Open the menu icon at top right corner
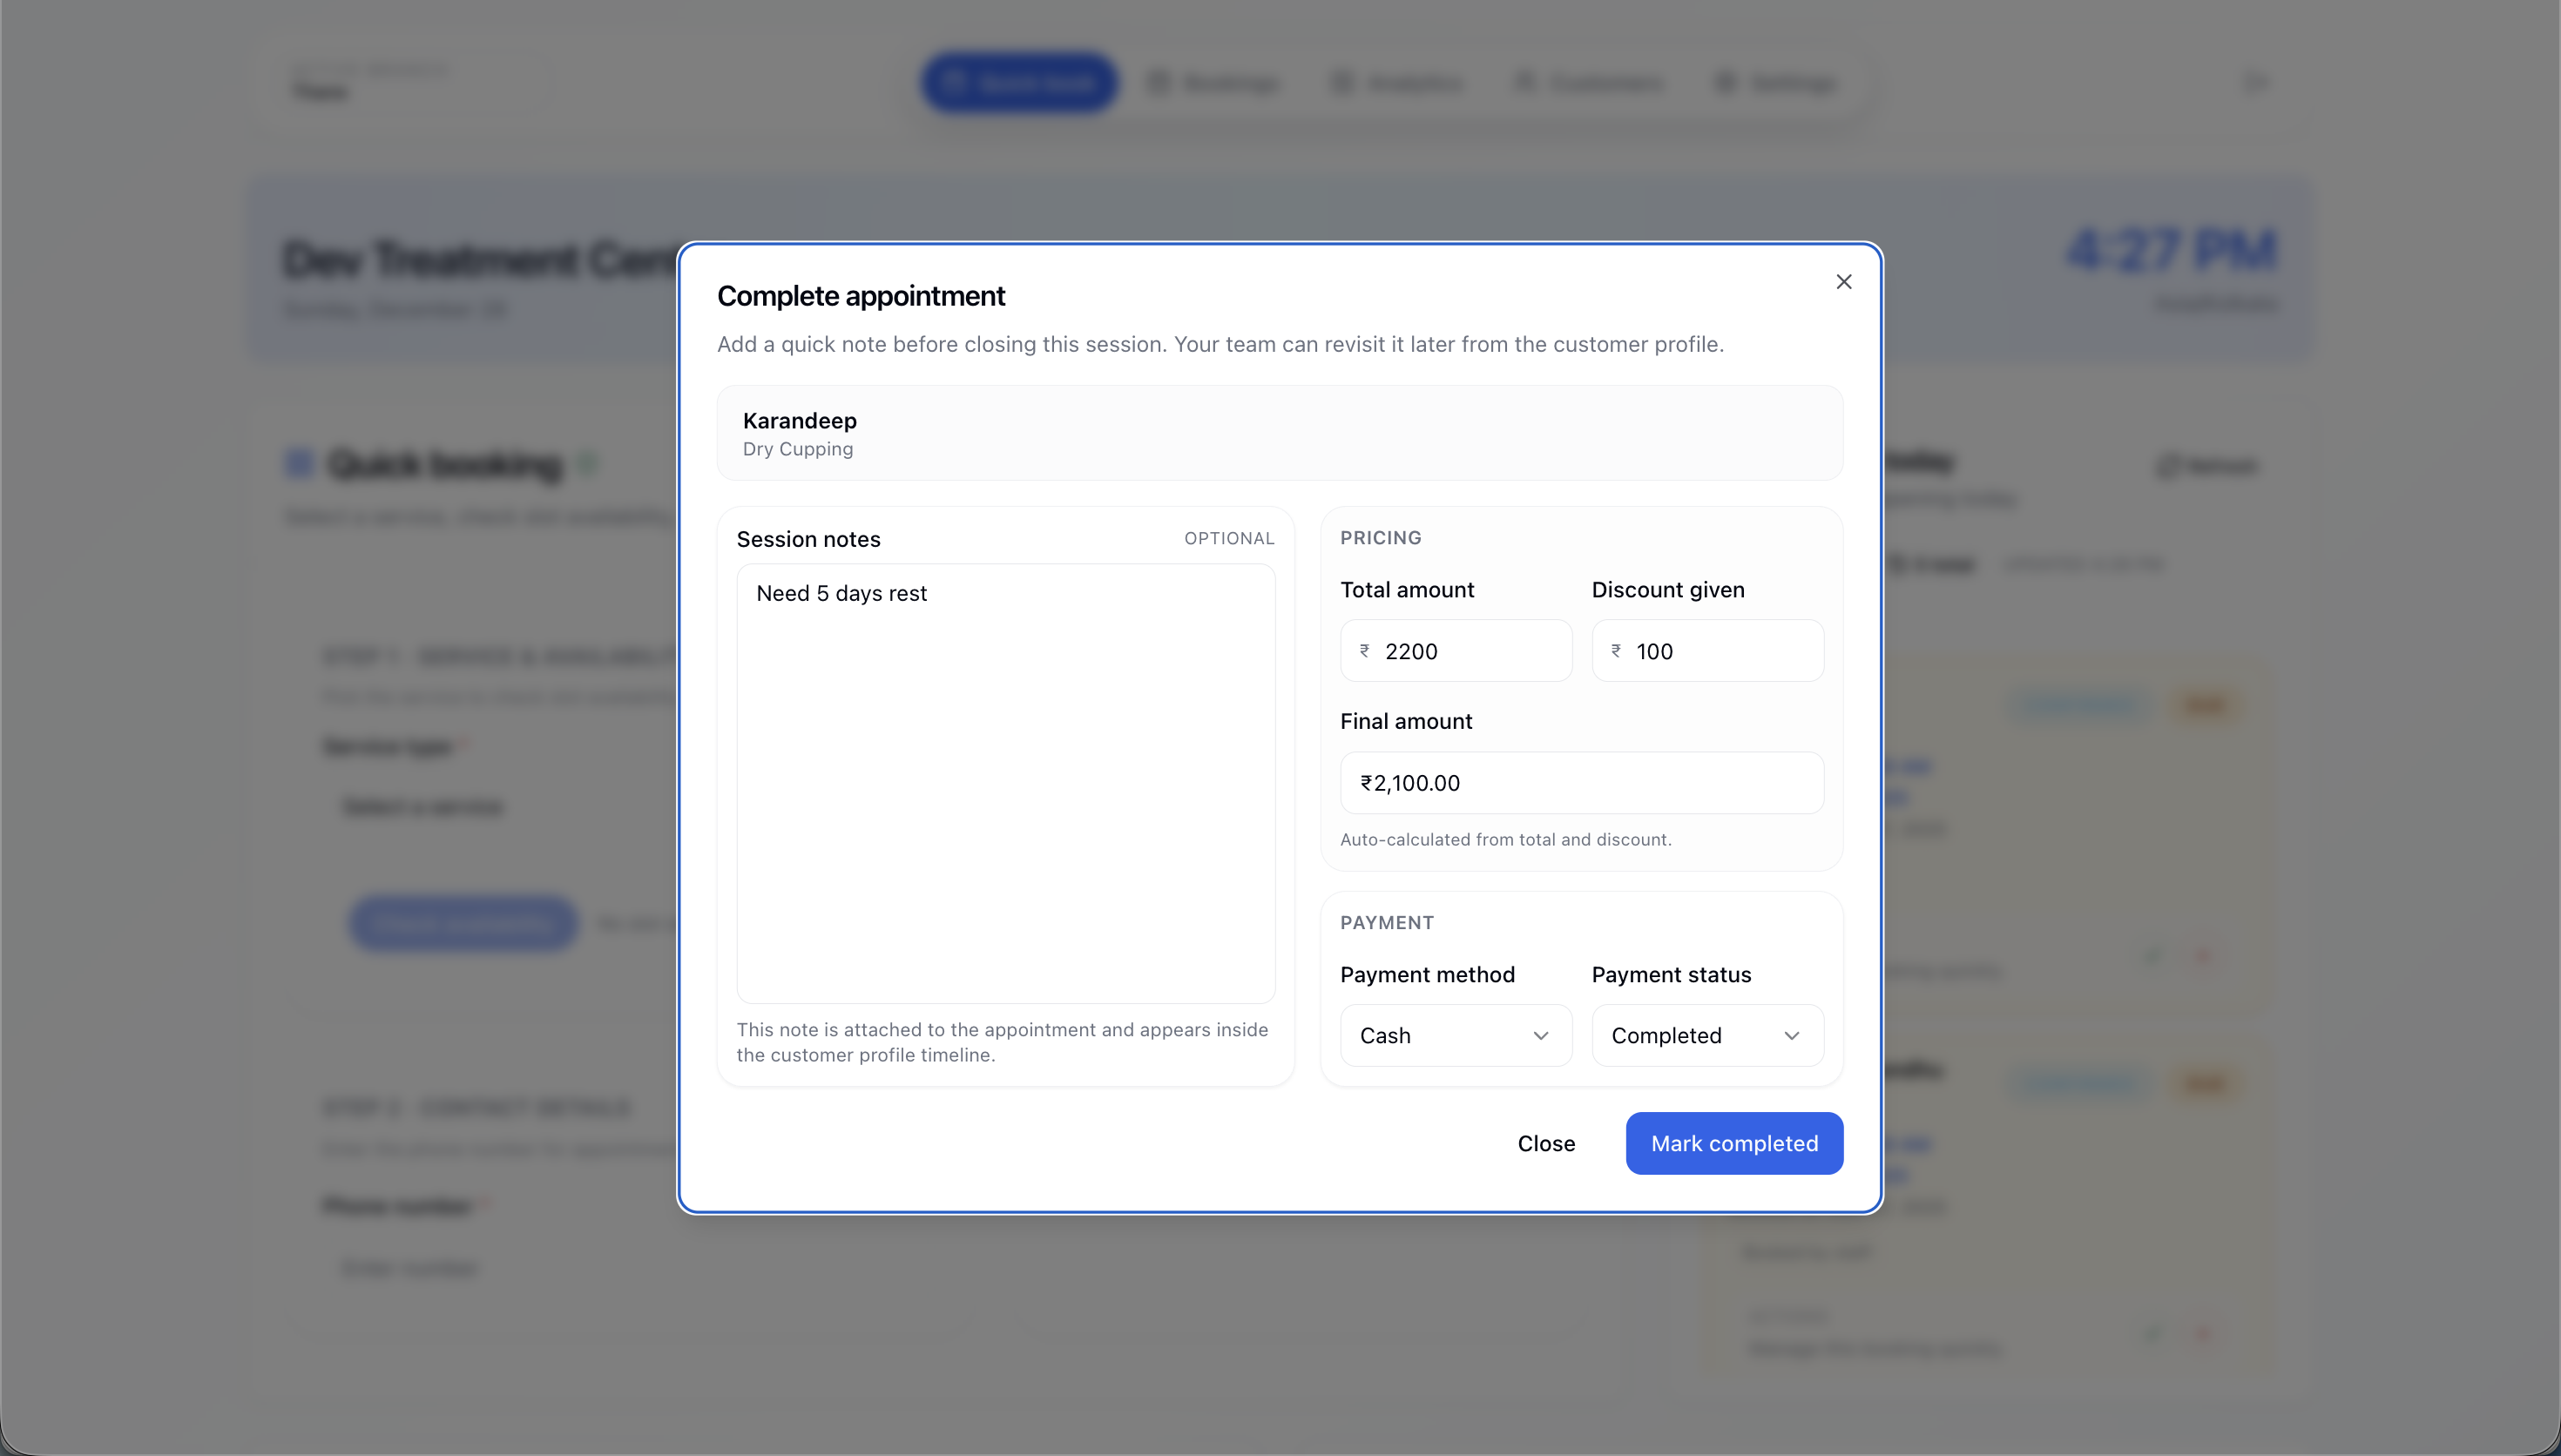Viewport: 2561px width, 1456px height. [x=2256, y=82]
